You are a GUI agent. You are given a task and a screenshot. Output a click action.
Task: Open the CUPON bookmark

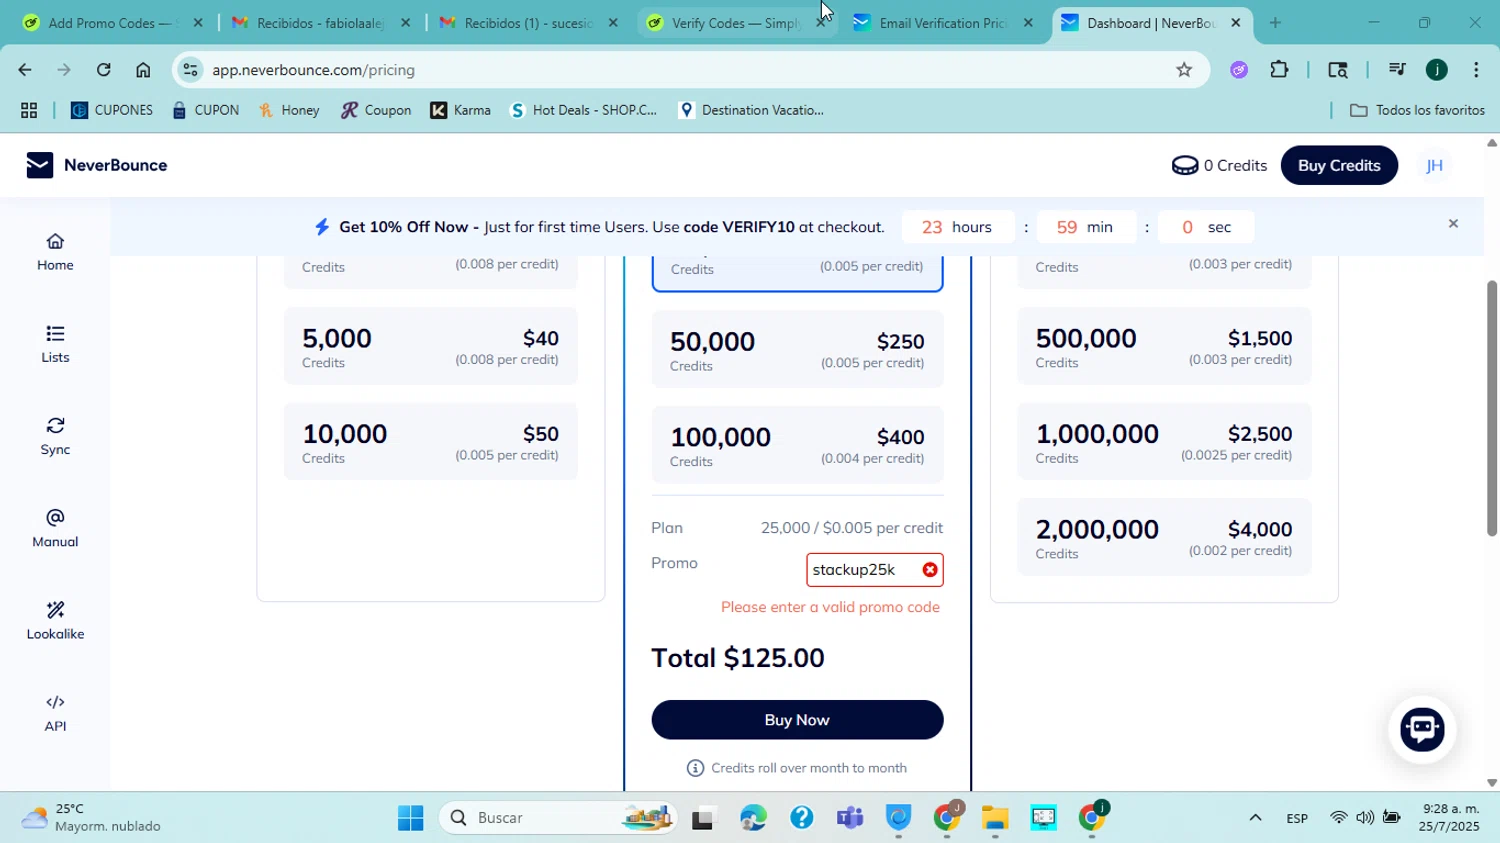[x=205, y=110]
